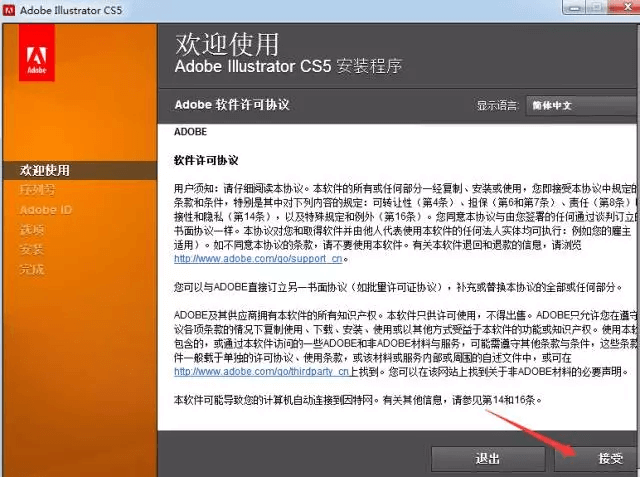Click the 接受 (Accept) button
This screenshot has width=640, height=477.
point(597,459)
